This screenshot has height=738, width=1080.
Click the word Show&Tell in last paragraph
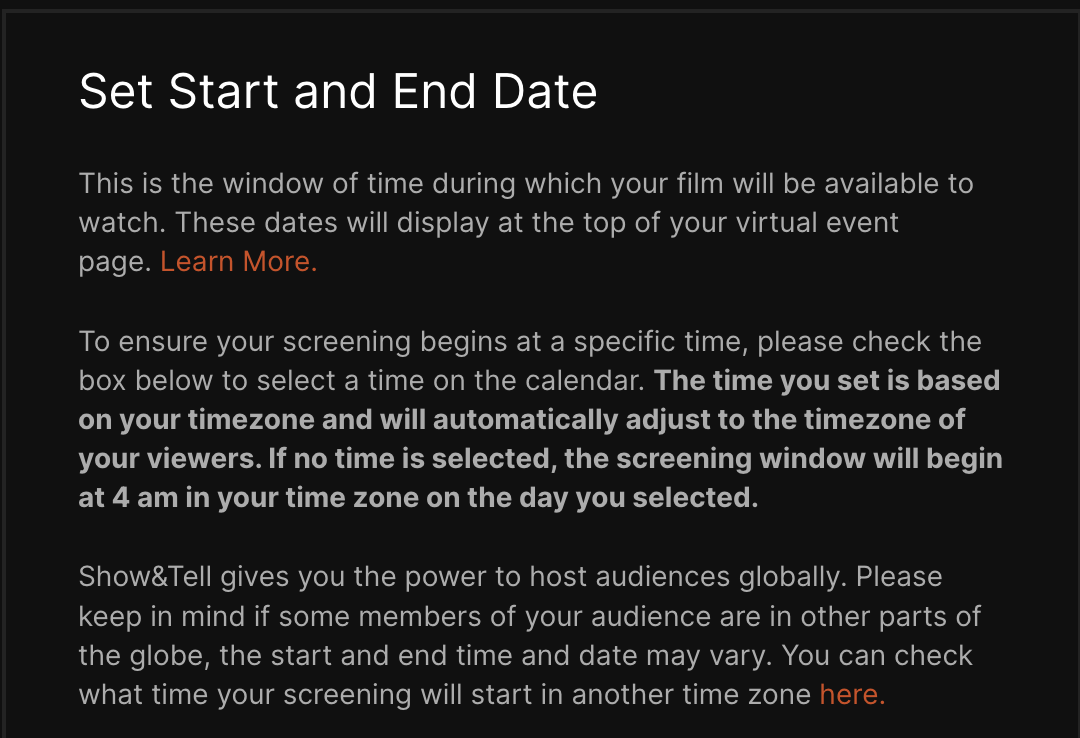(x=145, y=577)
